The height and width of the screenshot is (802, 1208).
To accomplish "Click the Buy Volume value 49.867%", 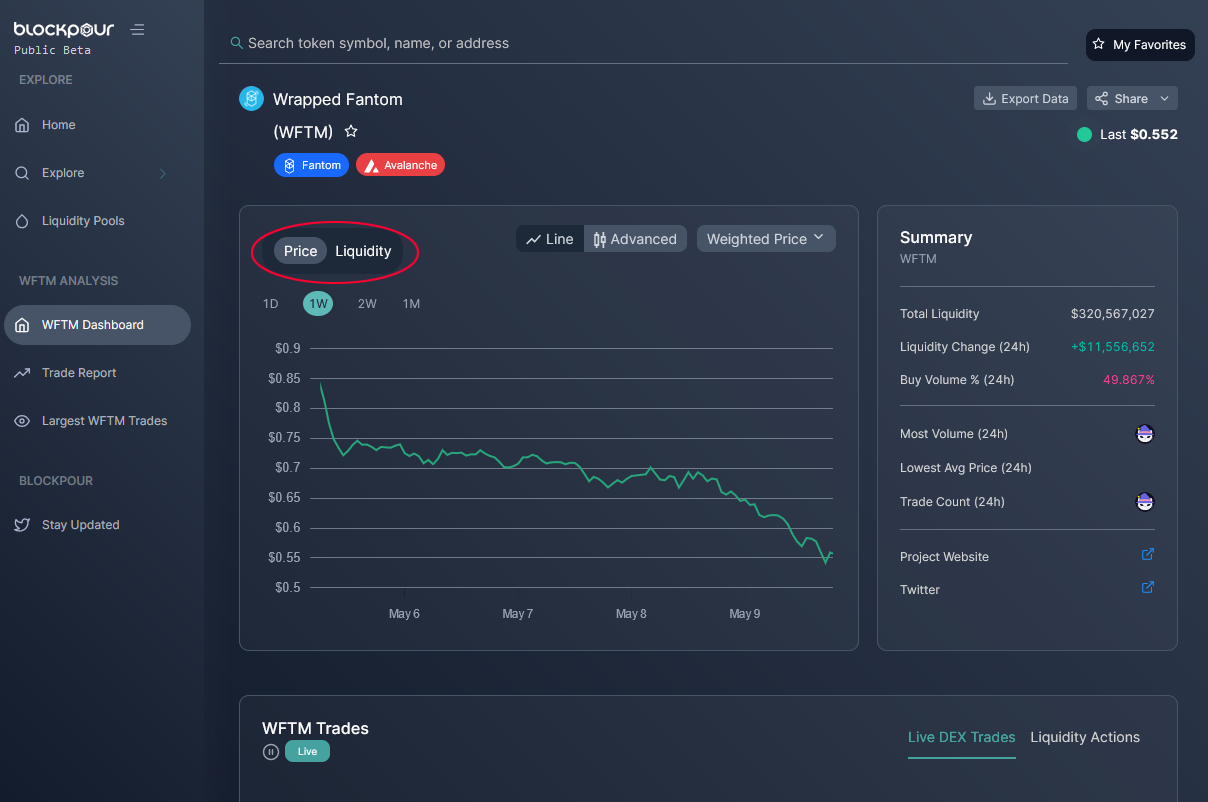I will click(1129, 380).
